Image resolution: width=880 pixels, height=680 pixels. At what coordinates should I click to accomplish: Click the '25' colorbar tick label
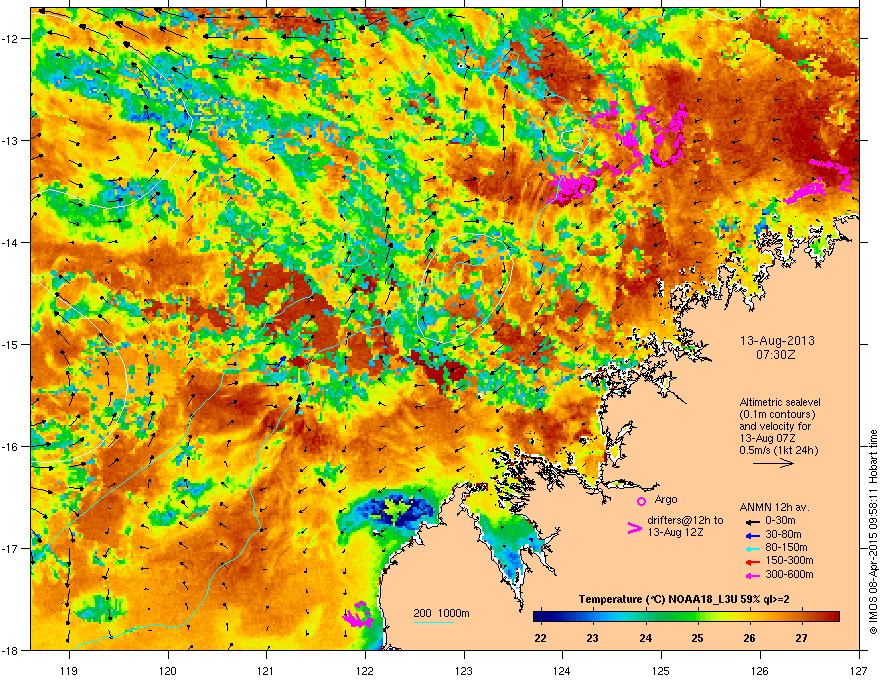point(698,638)
